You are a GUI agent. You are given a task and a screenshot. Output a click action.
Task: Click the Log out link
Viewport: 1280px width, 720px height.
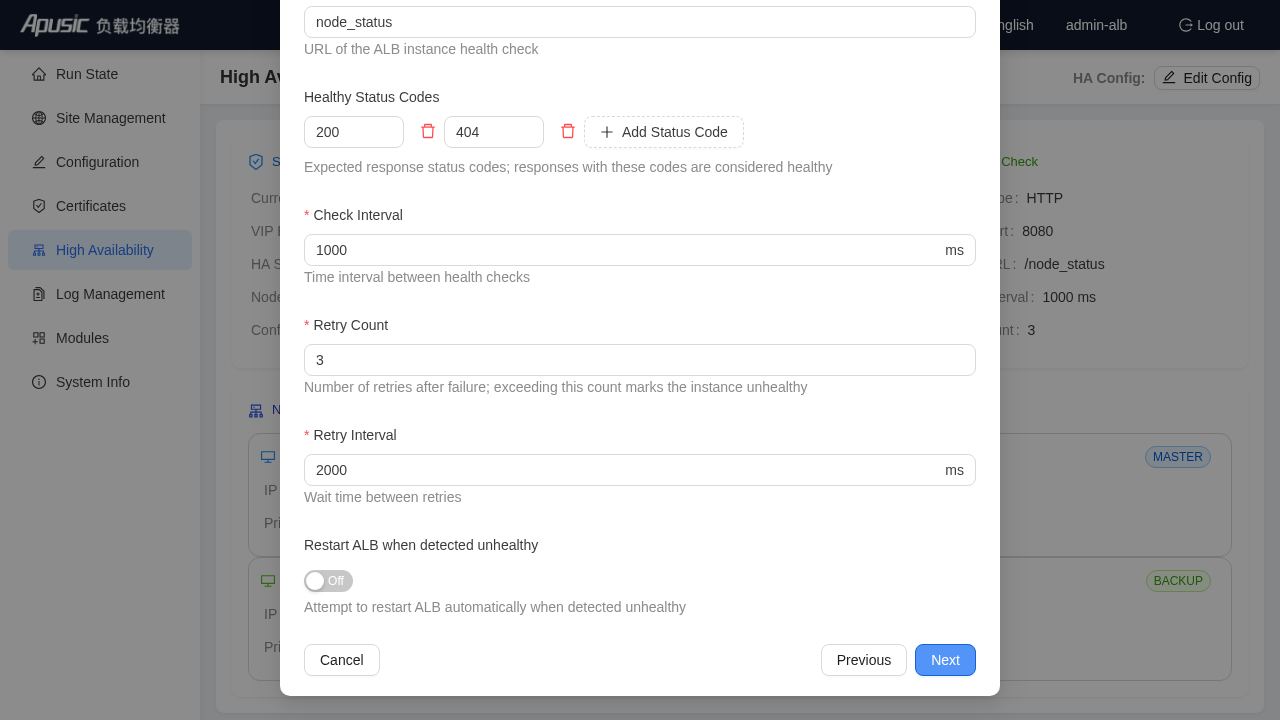pos(1211,25)
